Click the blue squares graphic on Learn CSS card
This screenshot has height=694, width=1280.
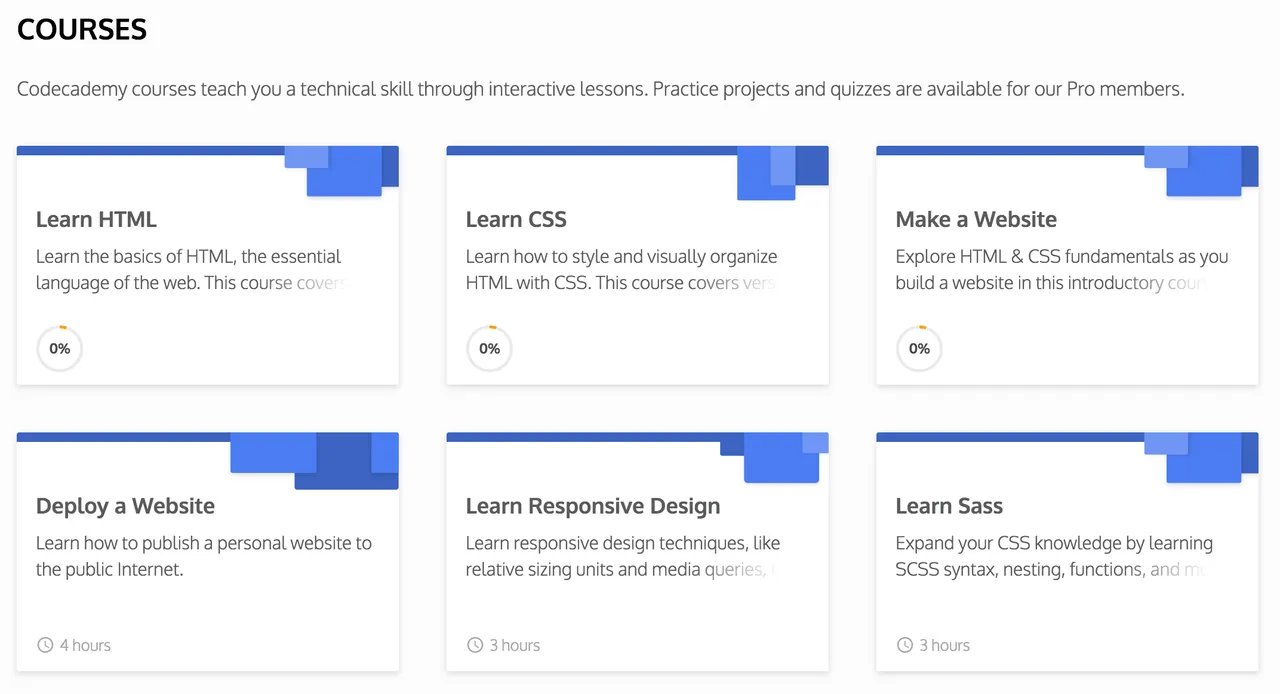pos(783,173)
